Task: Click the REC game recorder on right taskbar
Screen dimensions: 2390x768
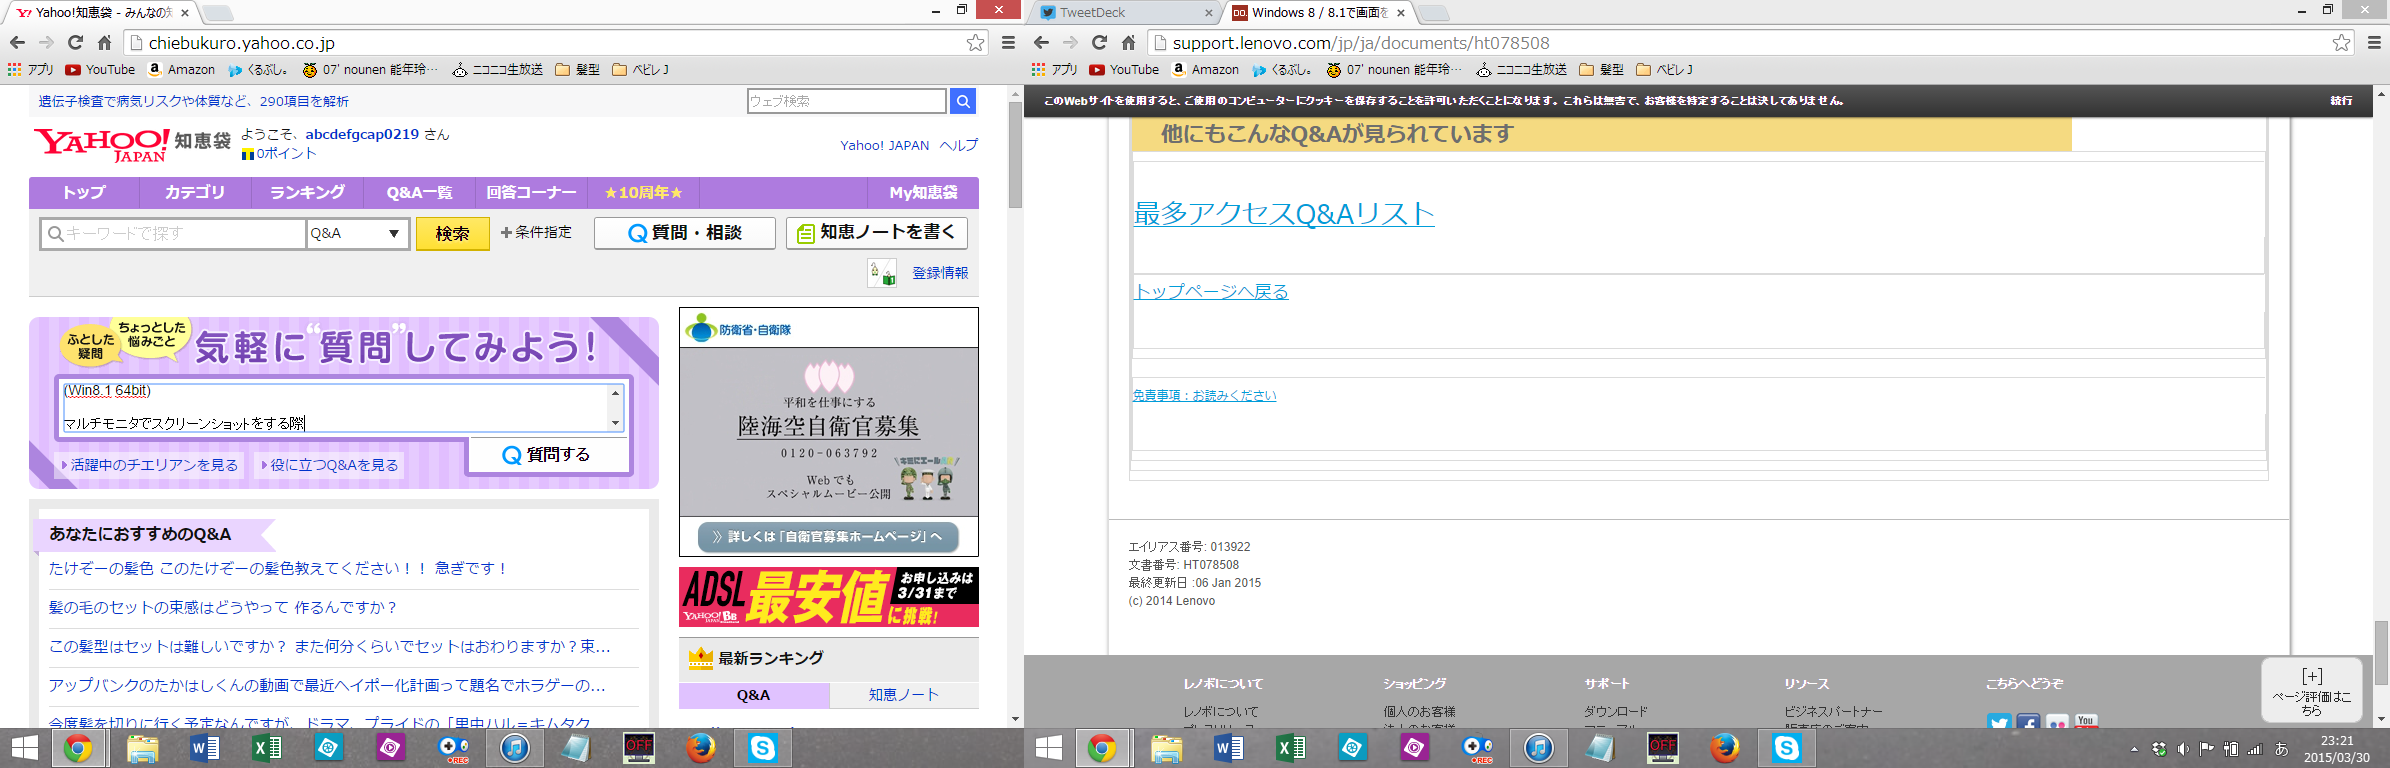Action: 1476,748
